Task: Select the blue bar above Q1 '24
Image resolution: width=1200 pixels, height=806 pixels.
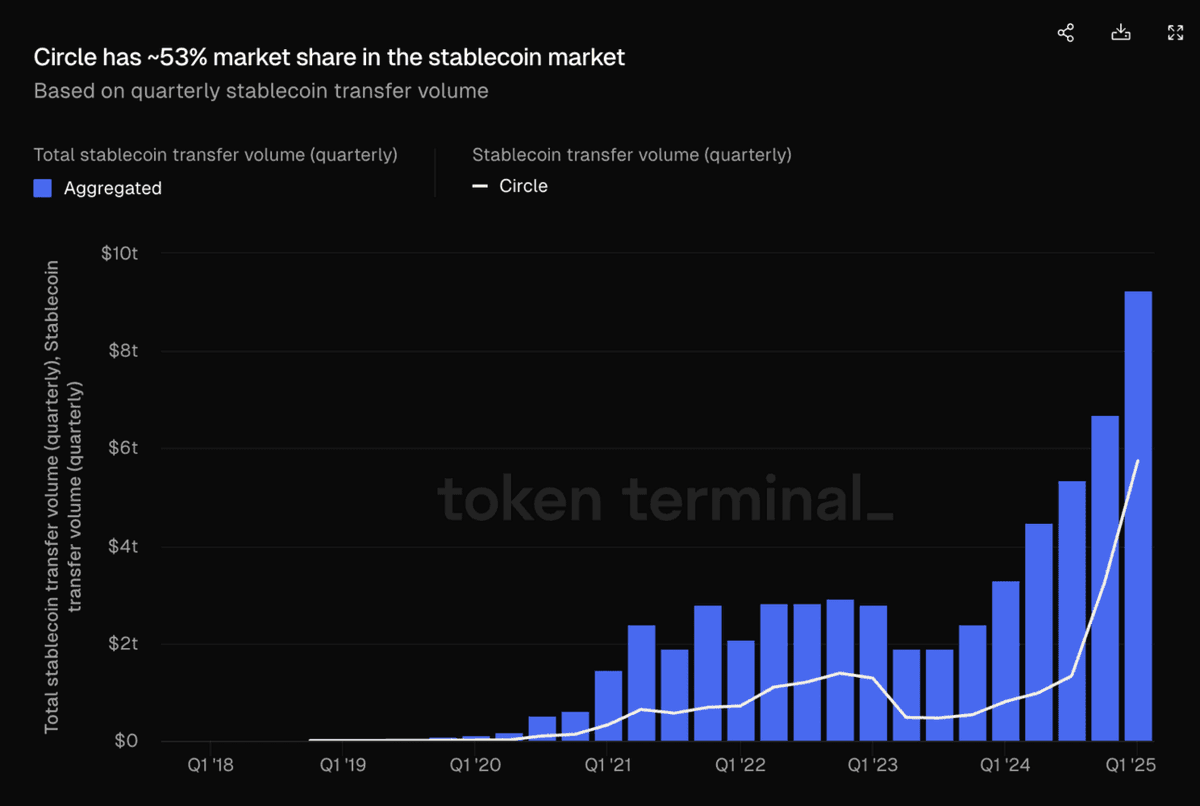Action: coord(1005,661)
